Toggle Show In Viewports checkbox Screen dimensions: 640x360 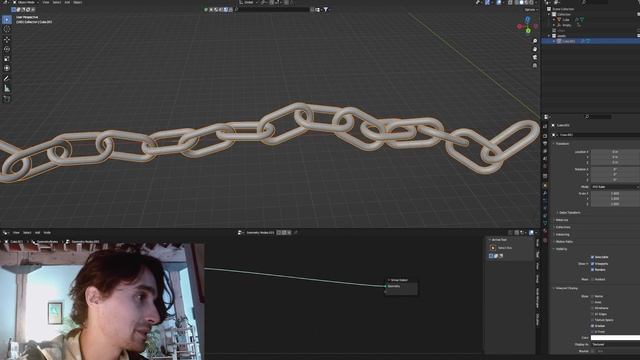592,264
